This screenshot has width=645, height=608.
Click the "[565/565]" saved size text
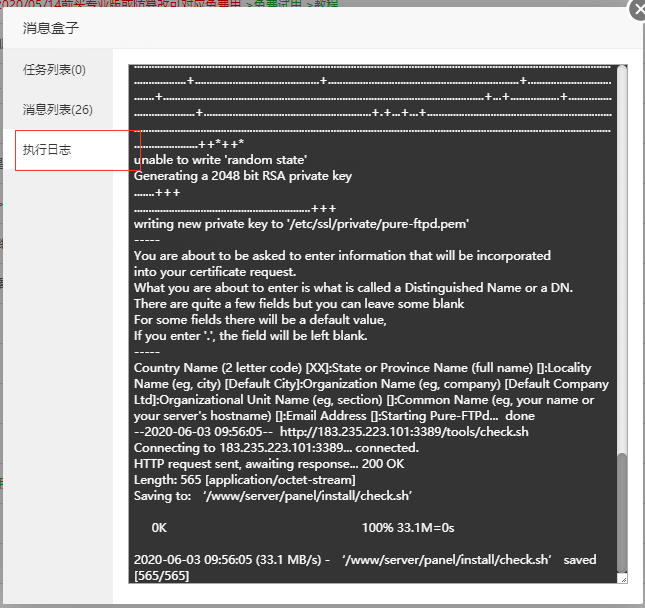point(162,576)
